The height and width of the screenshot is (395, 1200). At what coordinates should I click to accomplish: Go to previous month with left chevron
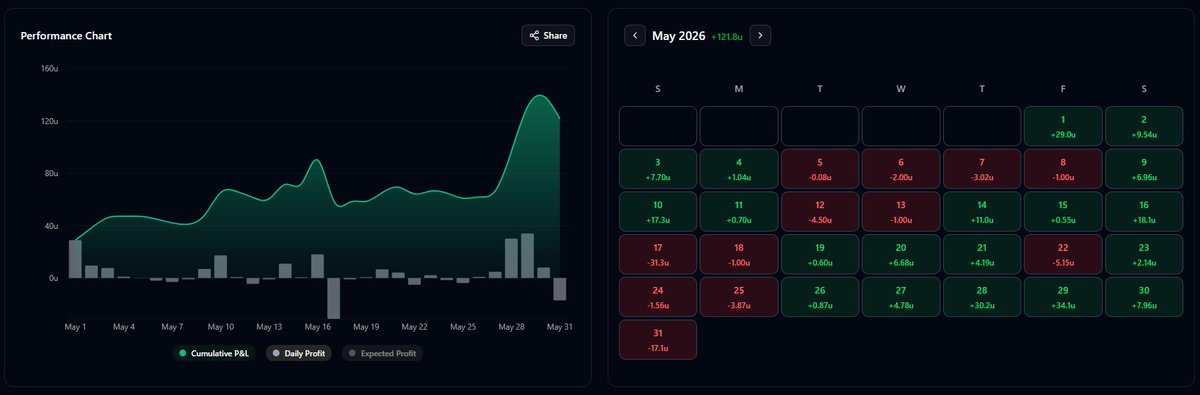pyautogui.click(x=635, y=35)
